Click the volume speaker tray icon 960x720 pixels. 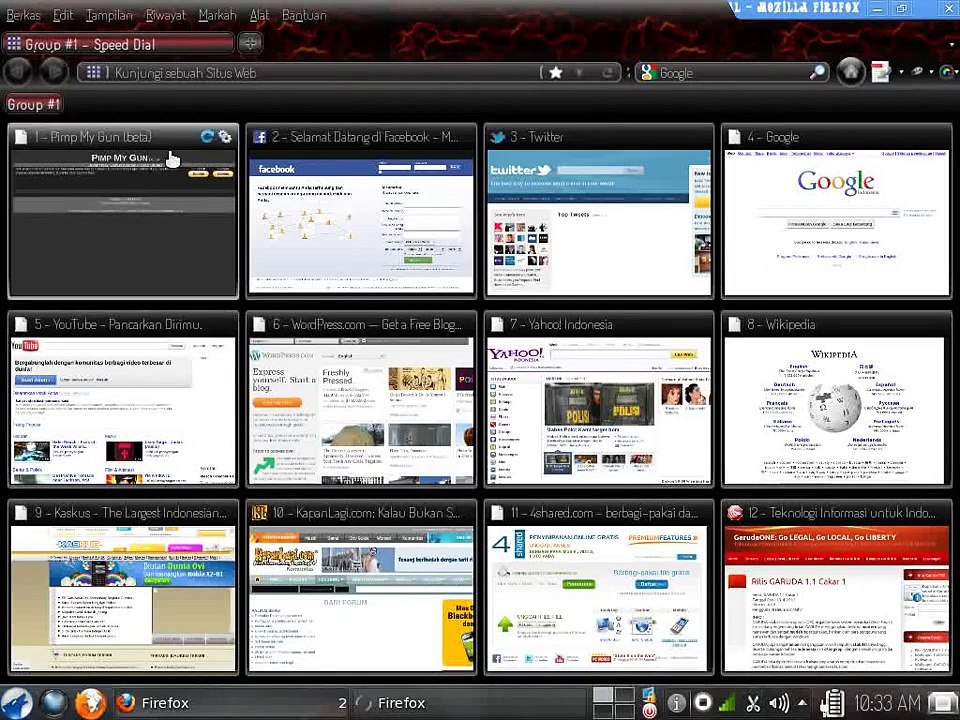click(779, 703)
